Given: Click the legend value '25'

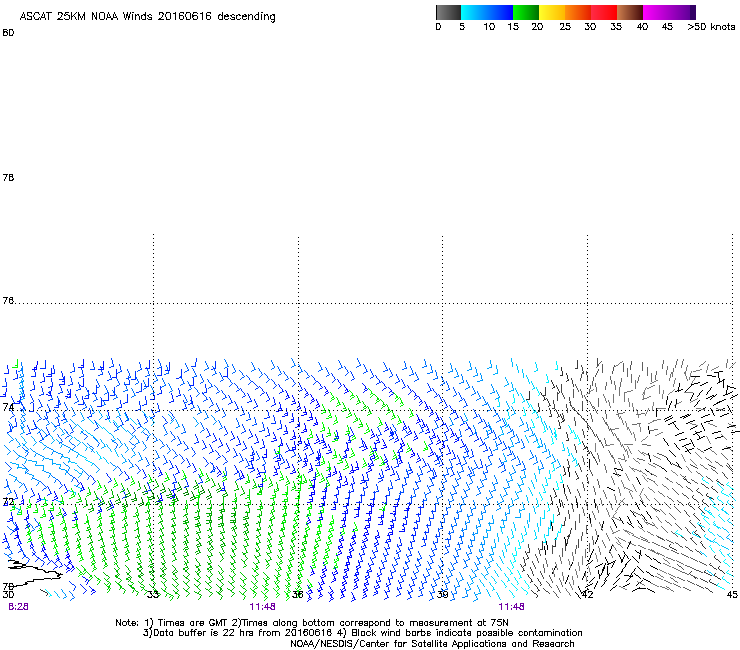Looking at the screenshot, I should tap(565, 27).
